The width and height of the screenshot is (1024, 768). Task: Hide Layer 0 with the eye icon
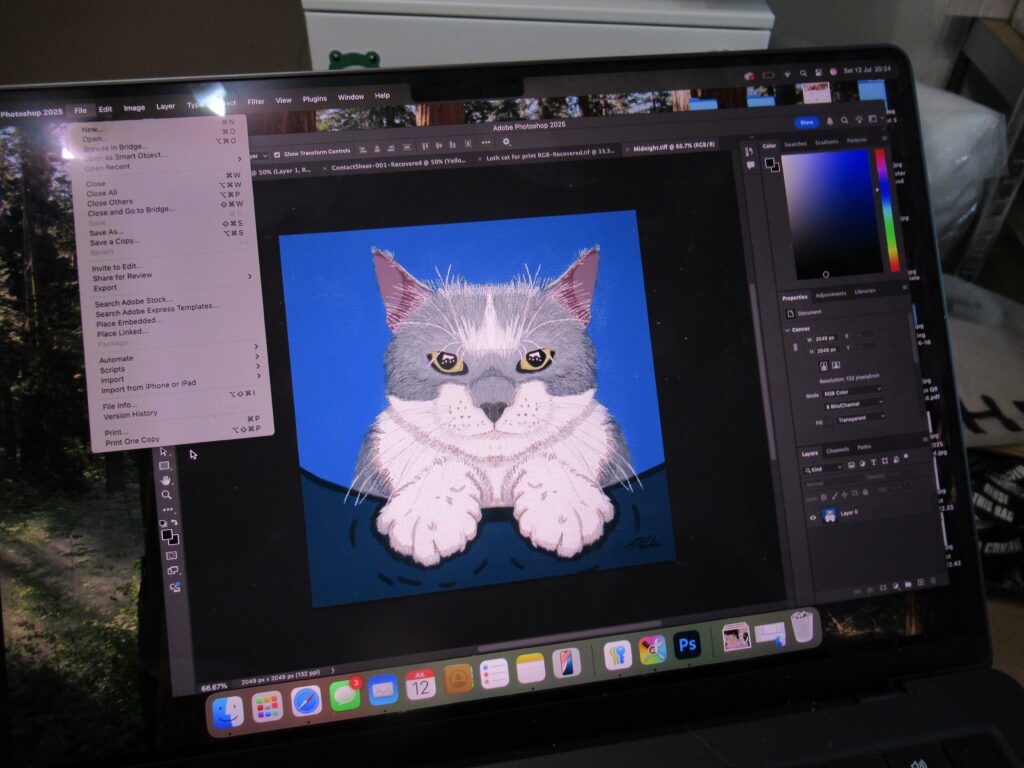pos(813,518)
